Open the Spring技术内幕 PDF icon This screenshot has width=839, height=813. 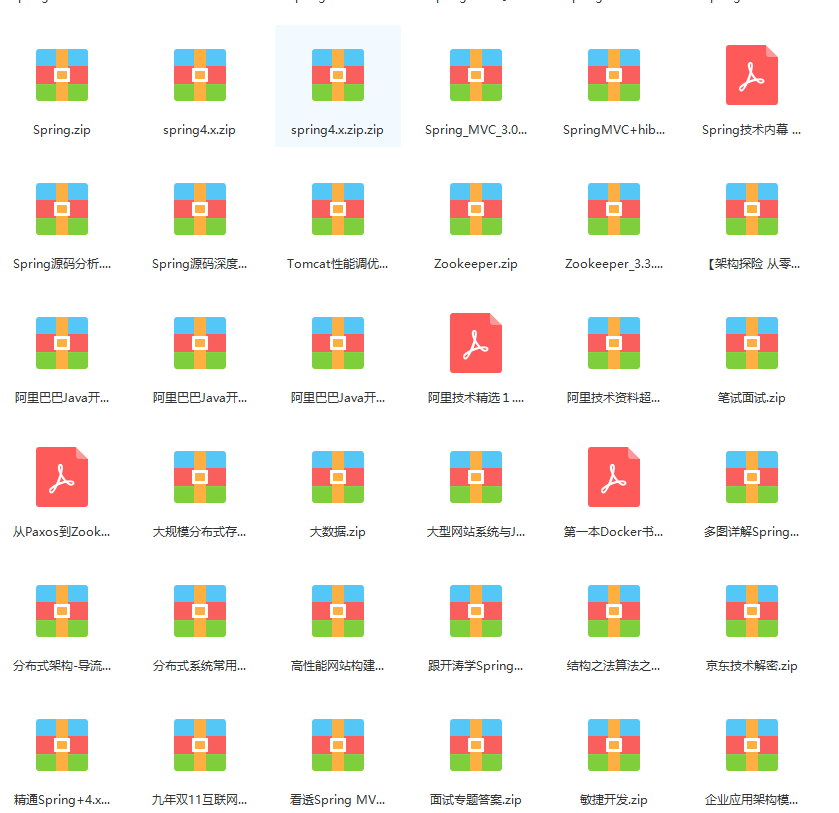click(x=752, y=75)
